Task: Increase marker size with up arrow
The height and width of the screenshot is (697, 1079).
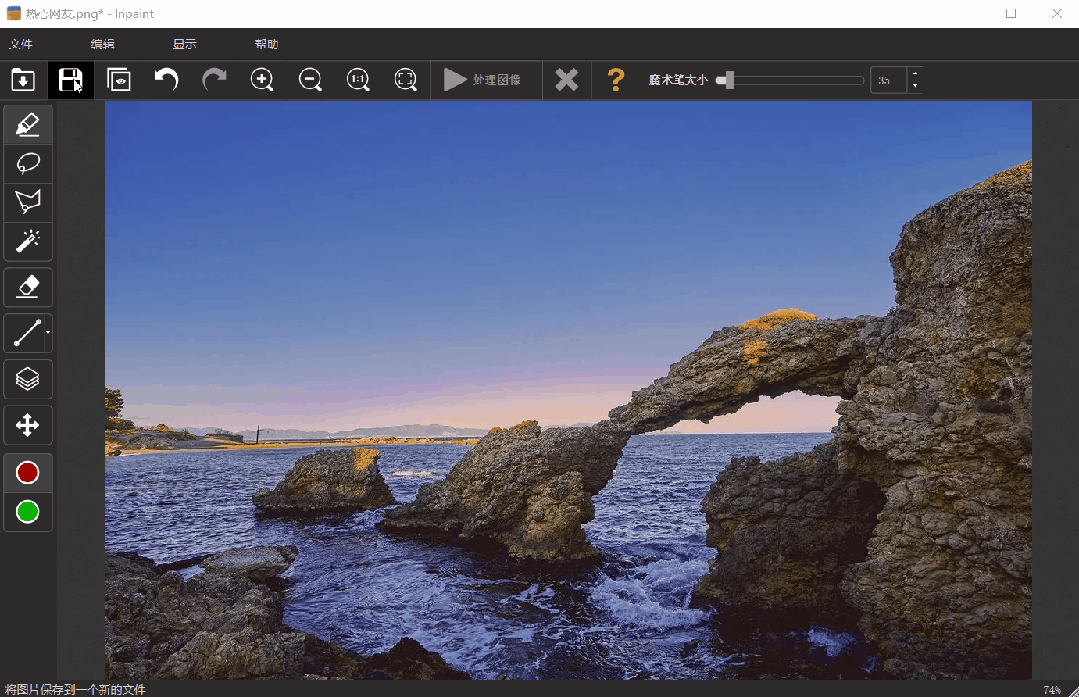Action: coord(914,74)
